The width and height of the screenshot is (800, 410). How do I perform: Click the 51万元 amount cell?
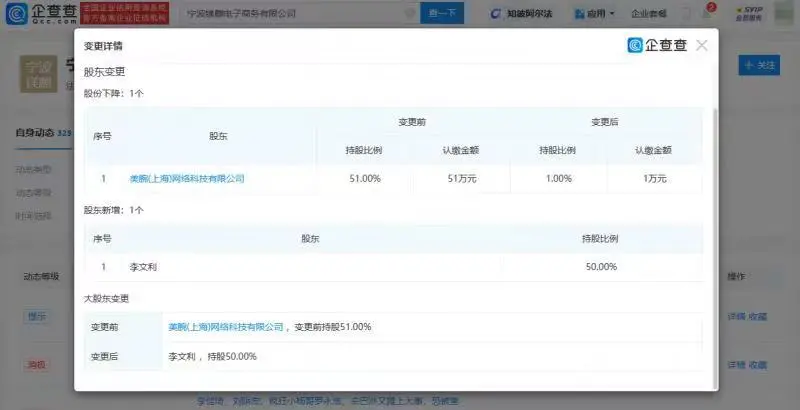462,178
